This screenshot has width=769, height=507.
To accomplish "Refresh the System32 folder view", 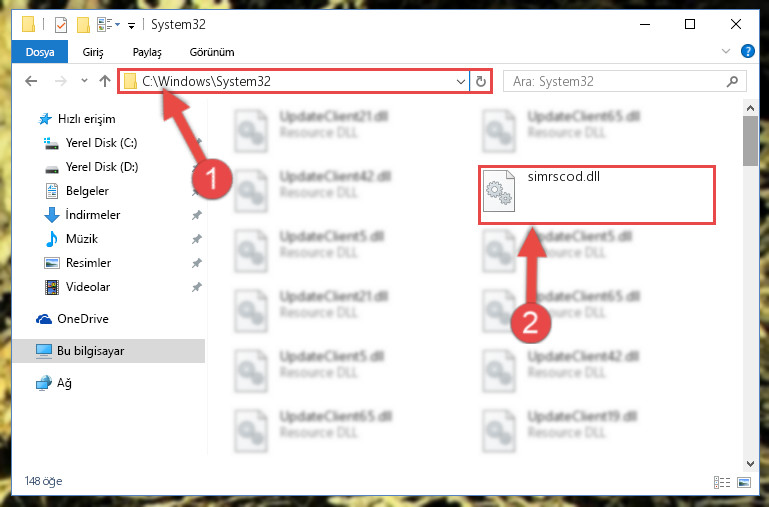I will point(481,81).
